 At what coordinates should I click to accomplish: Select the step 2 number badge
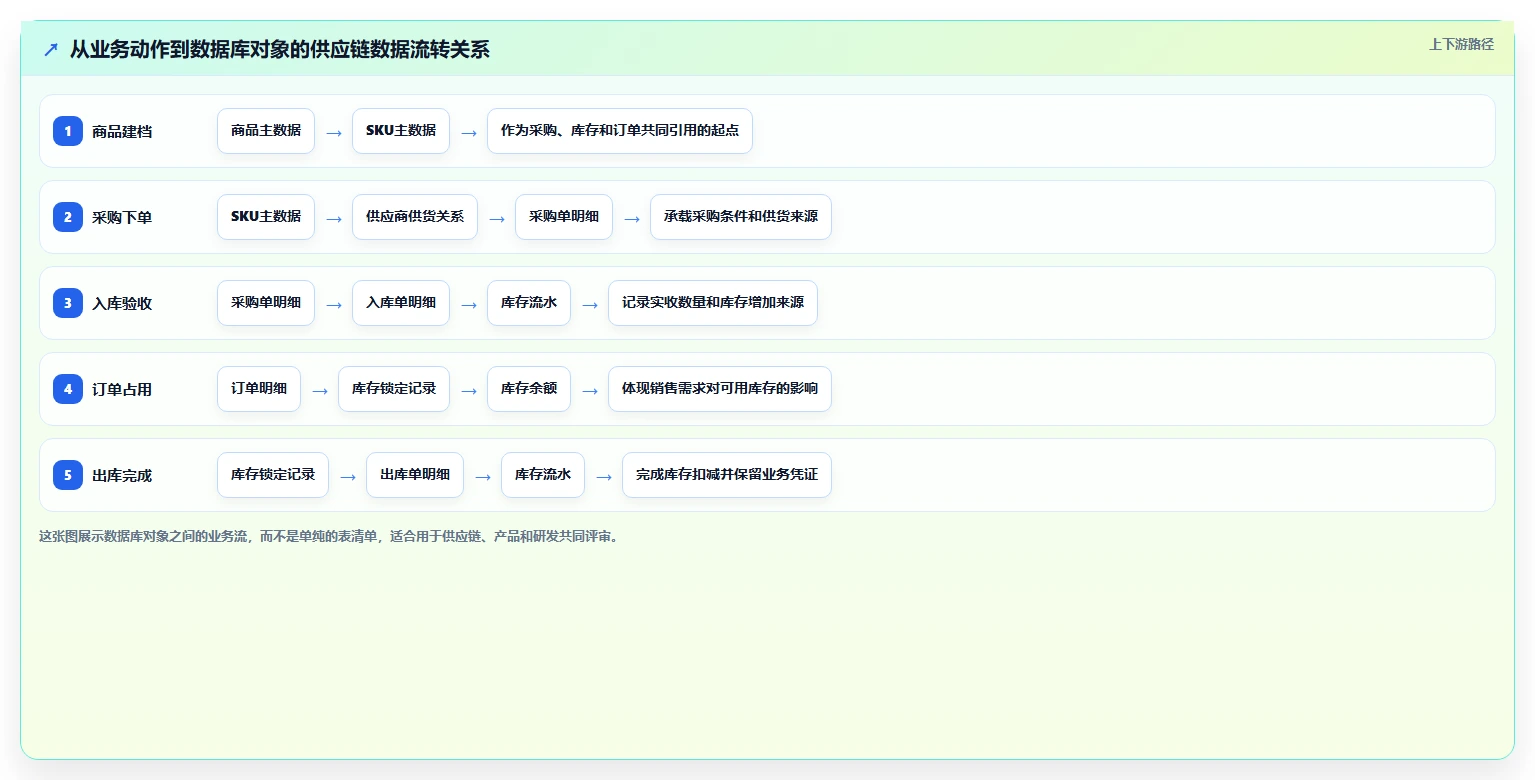[x=68, y=217]
